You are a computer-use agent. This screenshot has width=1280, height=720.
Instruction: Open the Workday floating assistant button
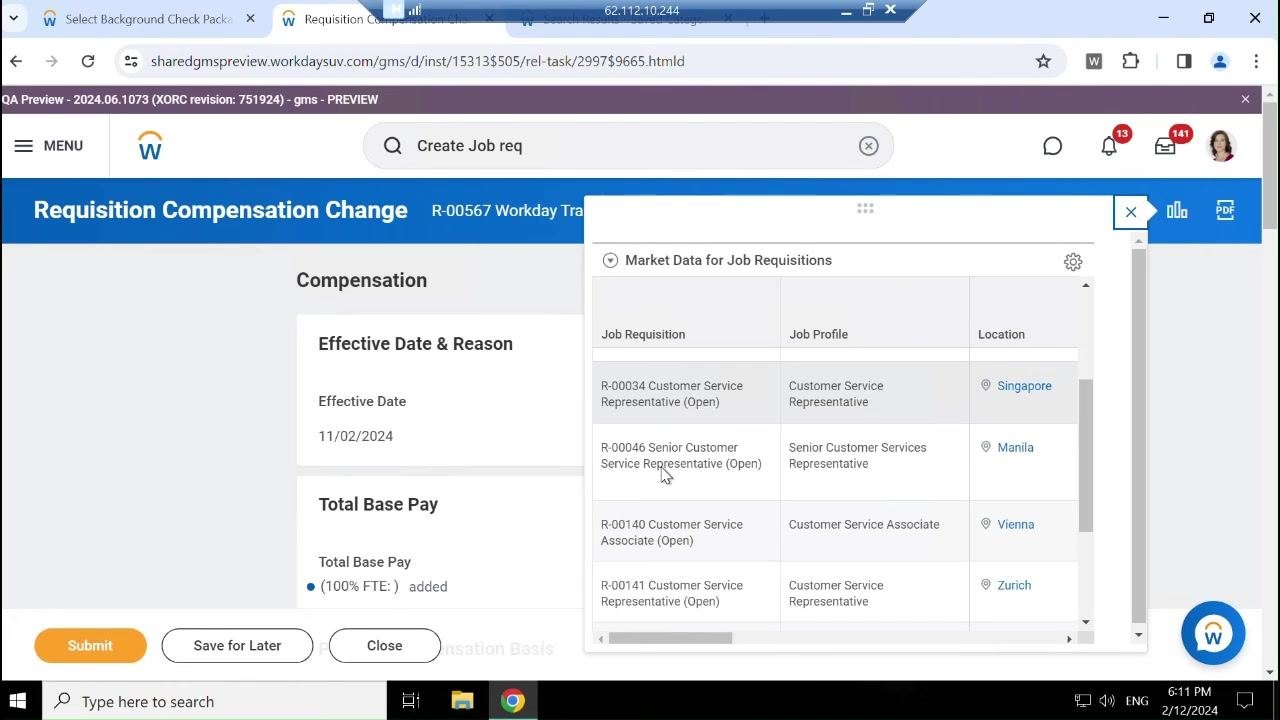point(1213,633)
